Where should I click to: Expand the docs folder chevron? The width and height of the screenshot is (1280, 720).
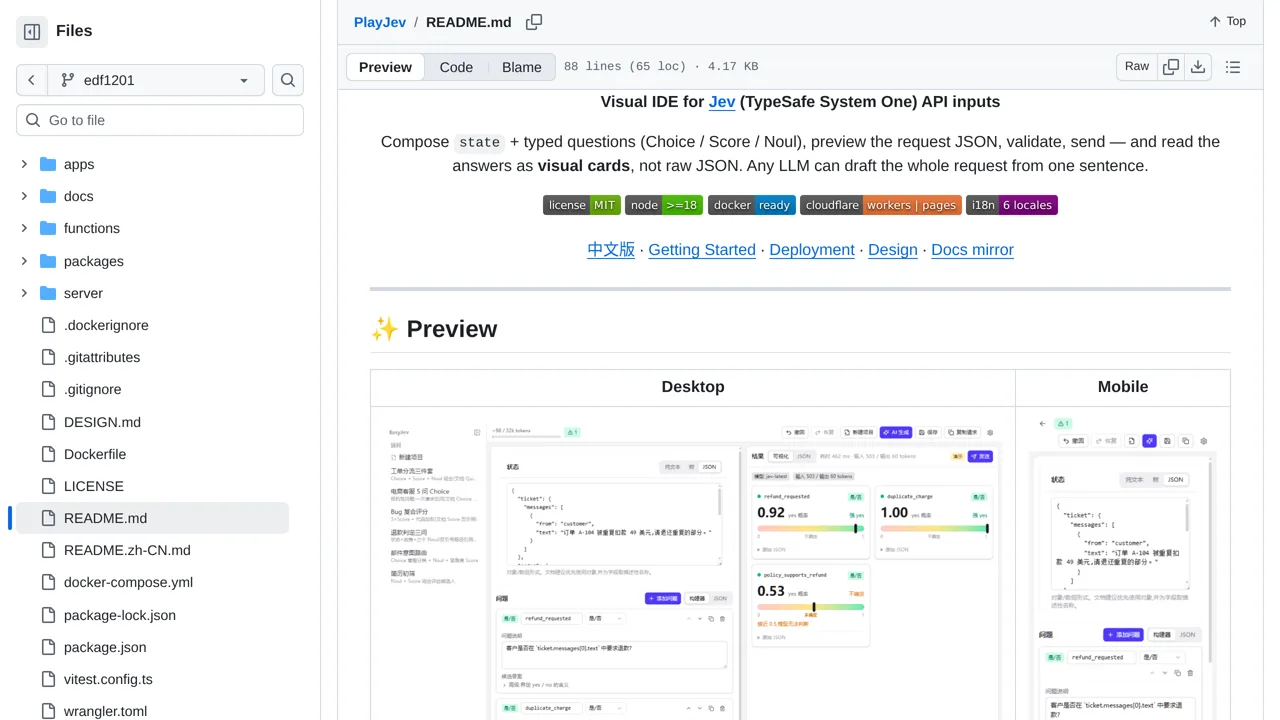coord(24,196)
